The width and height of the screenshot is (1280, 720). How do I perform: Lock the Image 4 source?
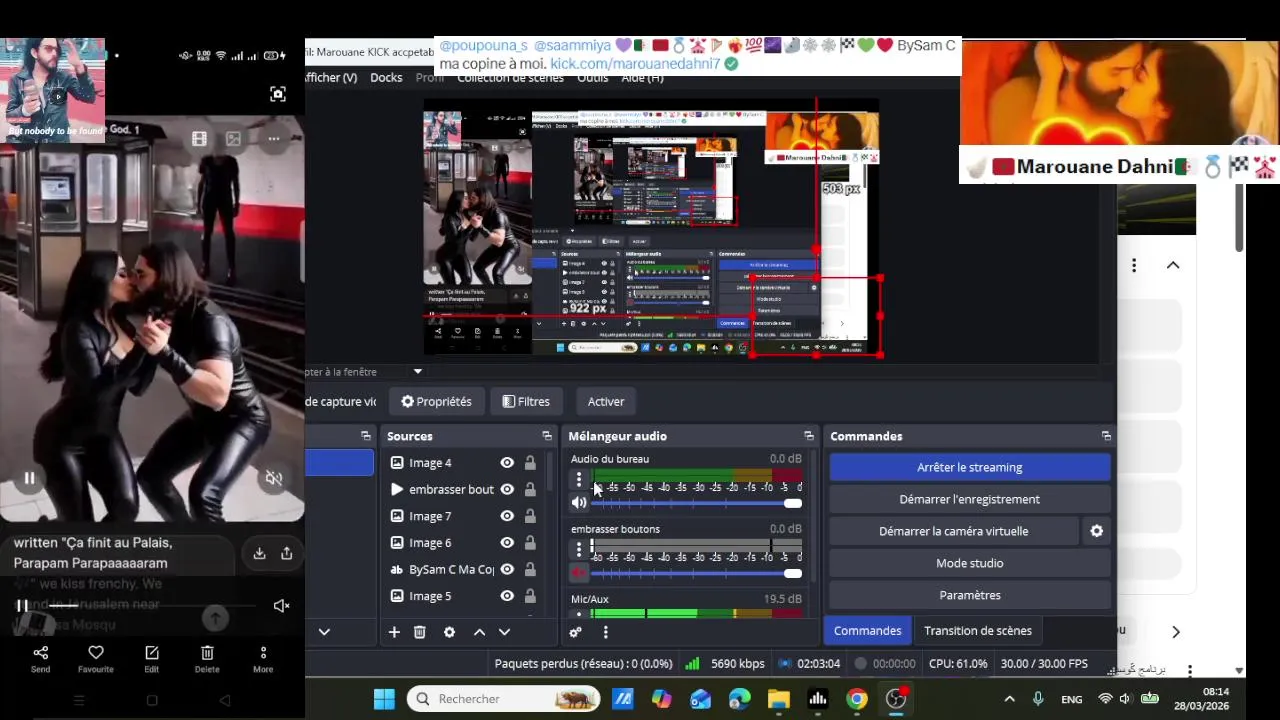tap(530, 463)
